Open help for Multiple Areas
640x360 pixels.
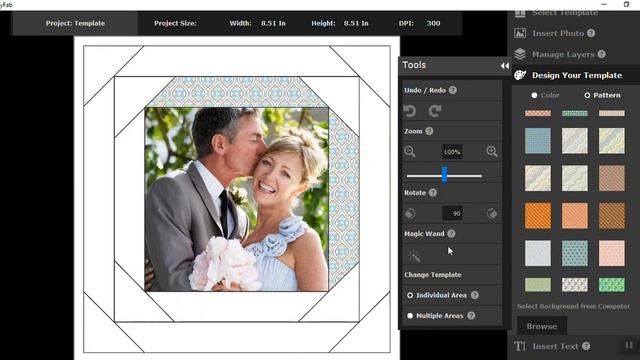point(471,316)
